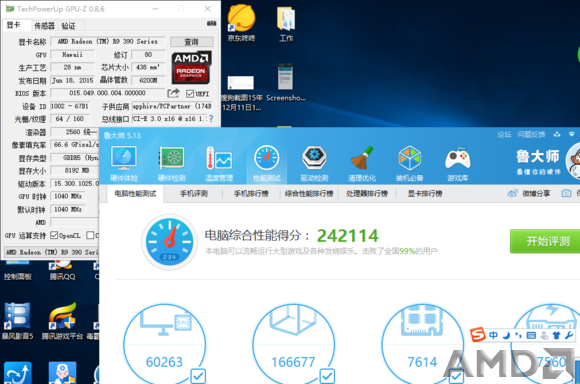
Task: Click the 60263 processor score circle
Action: (165, 345)
